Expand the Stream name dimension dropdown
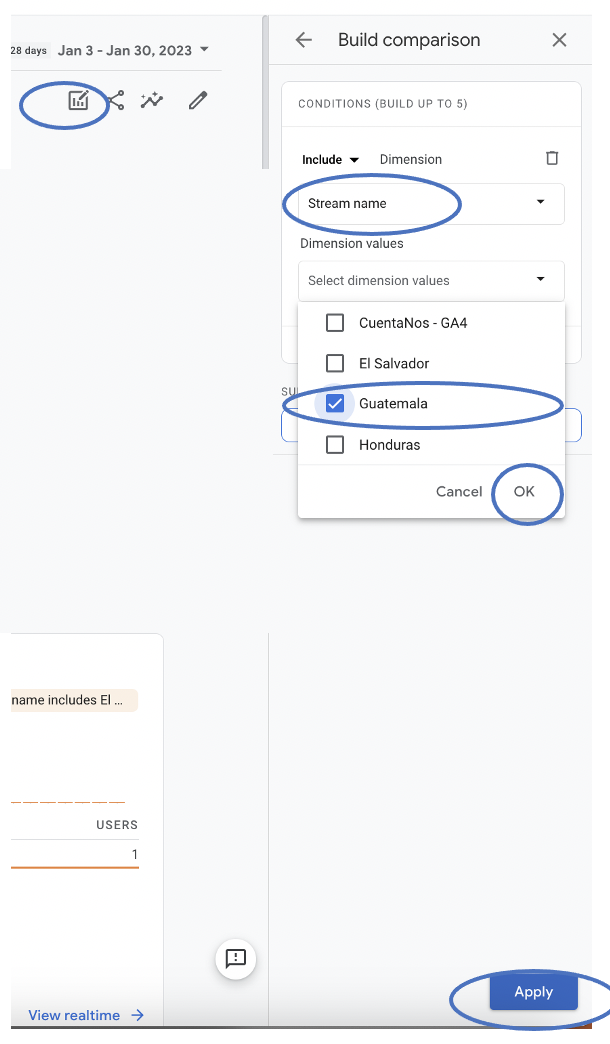Image resolution: width=610 pixels, height=1044 pixels. point(431,203)
